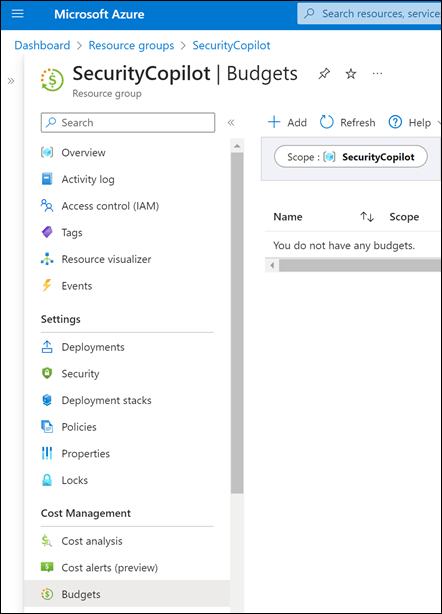442x614 pixels.
Task: Open Cost analysis
Action: click(x=92, y=541)
